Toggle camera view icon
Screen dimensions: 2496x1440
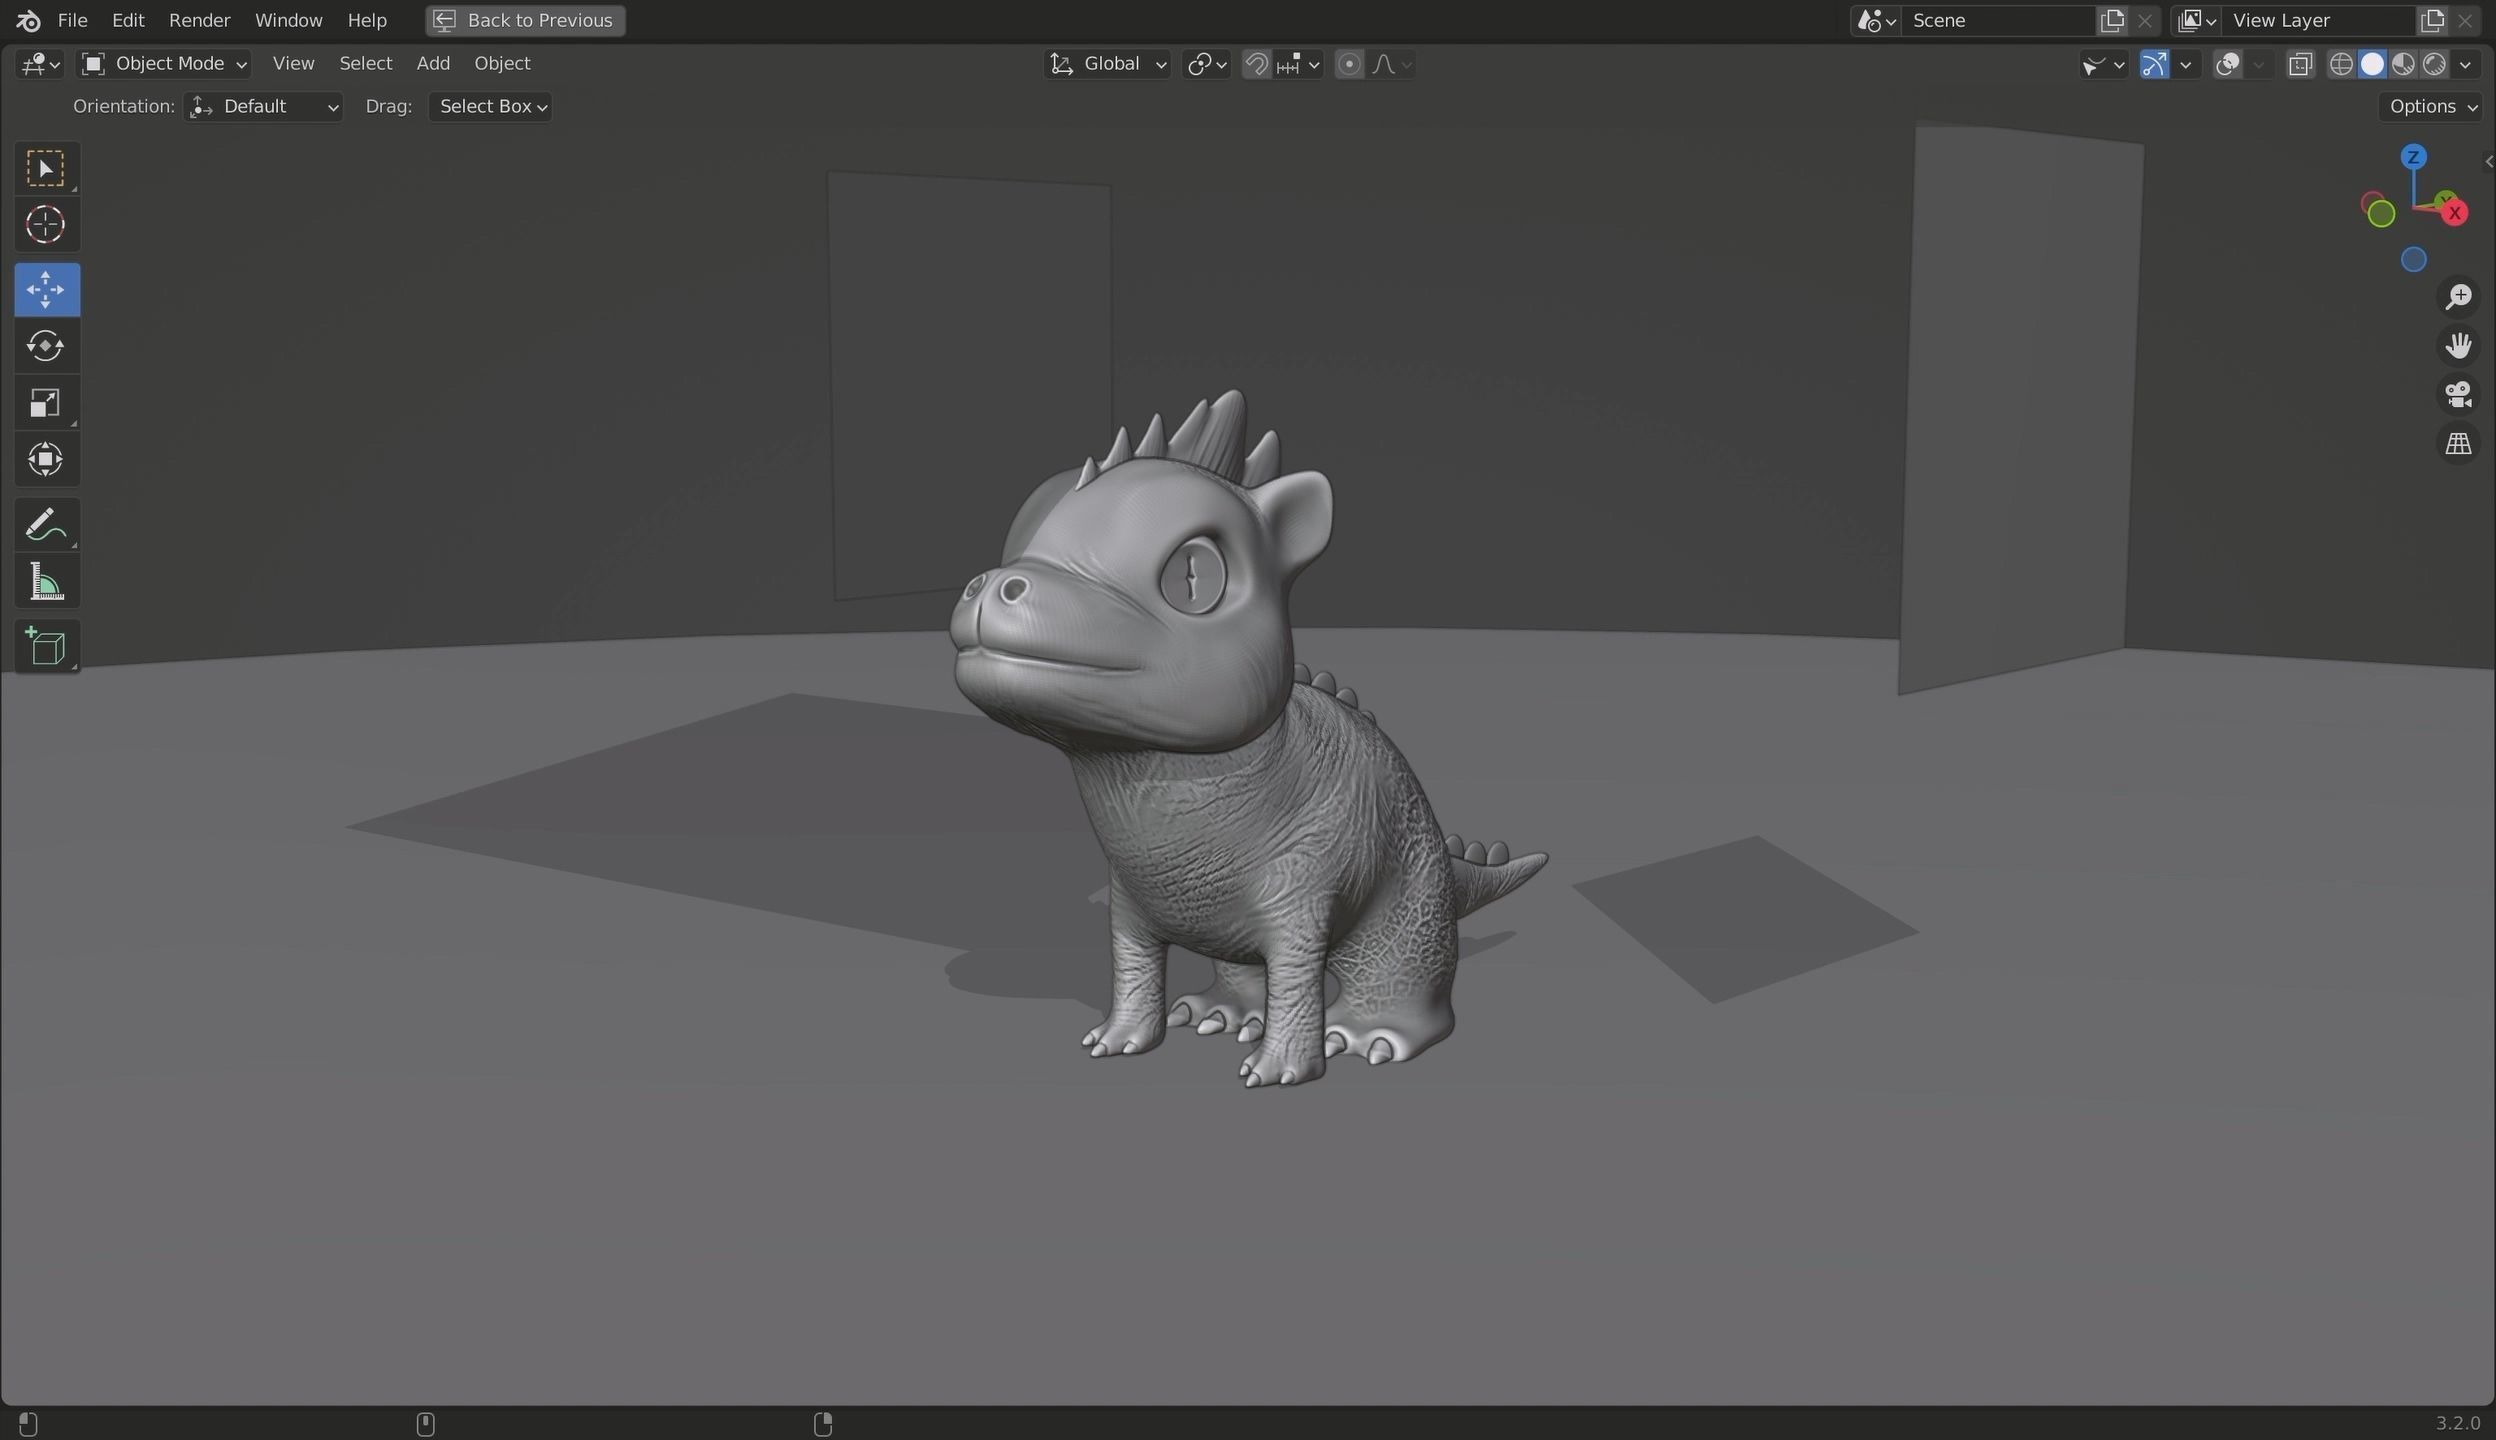point(2458,395)
